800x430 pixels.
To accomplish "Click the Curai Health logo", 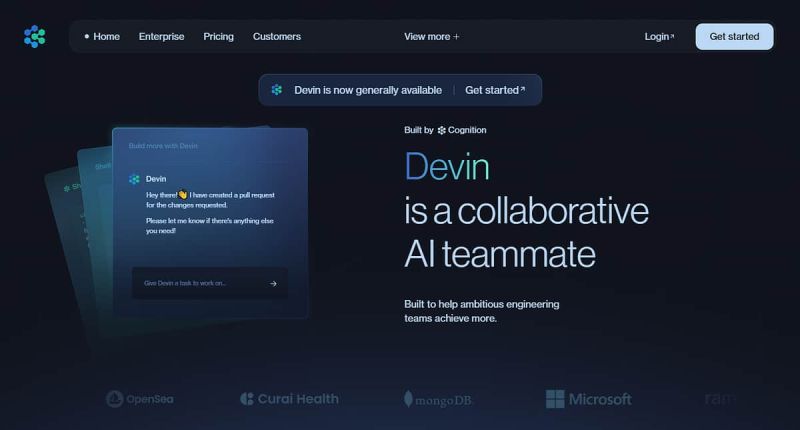I will [289, 399].
